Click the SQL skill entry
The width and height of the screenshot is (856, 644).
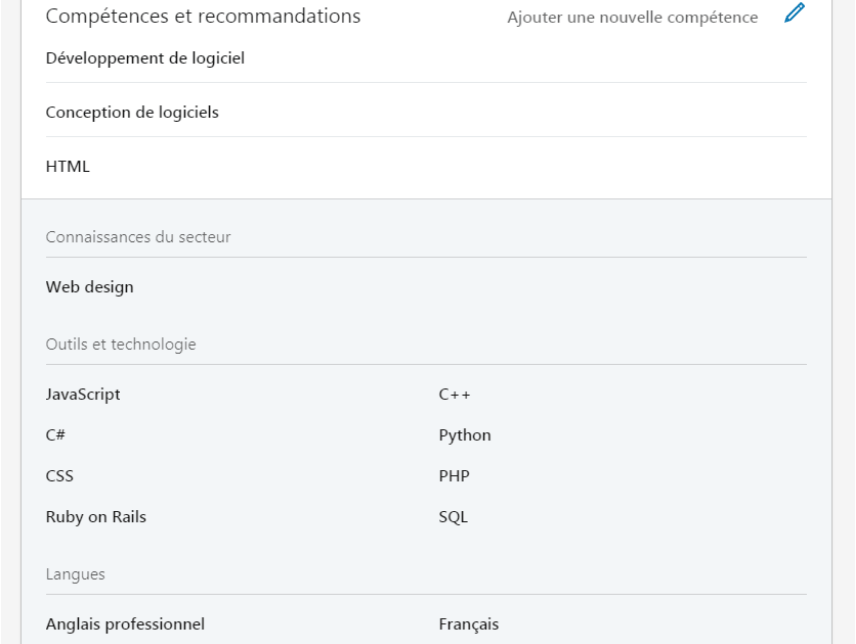(x=453, y=517)
